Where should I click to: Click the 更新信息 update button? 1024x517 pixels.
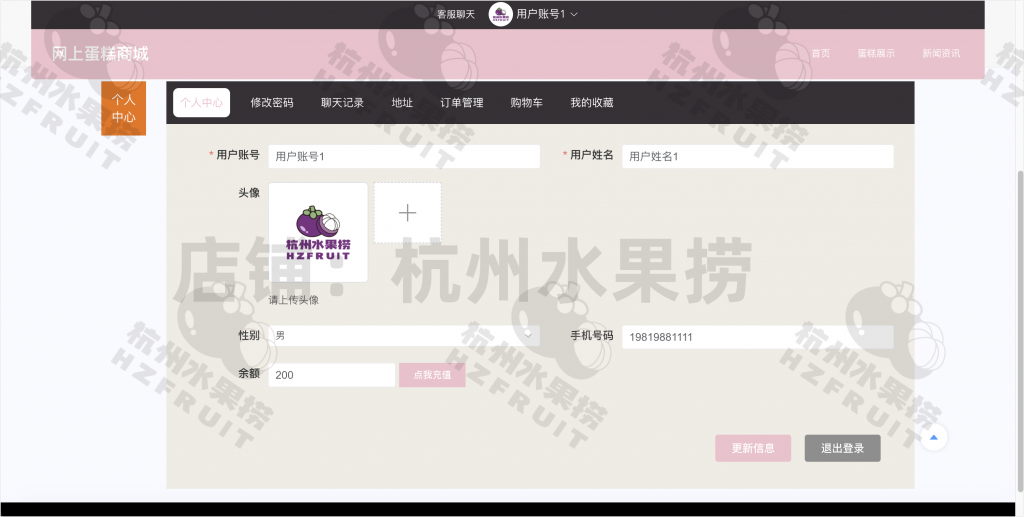coord(753,448)
